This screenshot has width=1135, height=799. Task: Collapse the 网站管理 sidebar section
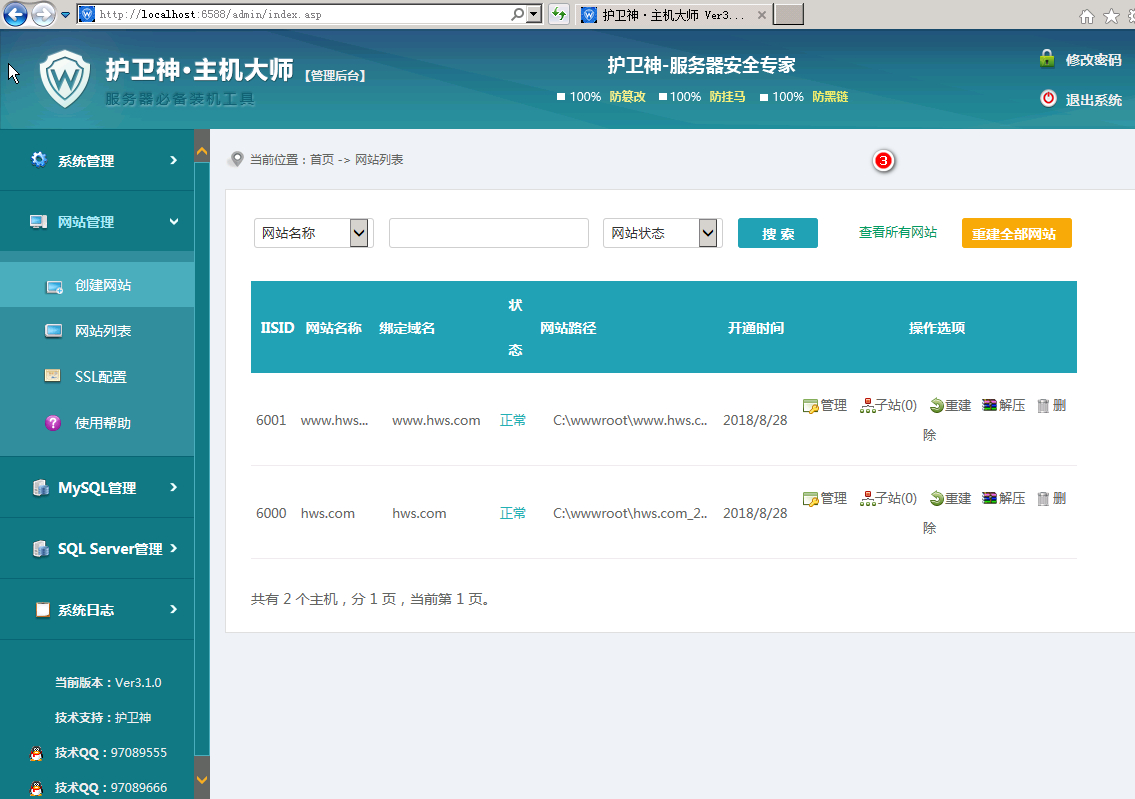pos(97,222)
